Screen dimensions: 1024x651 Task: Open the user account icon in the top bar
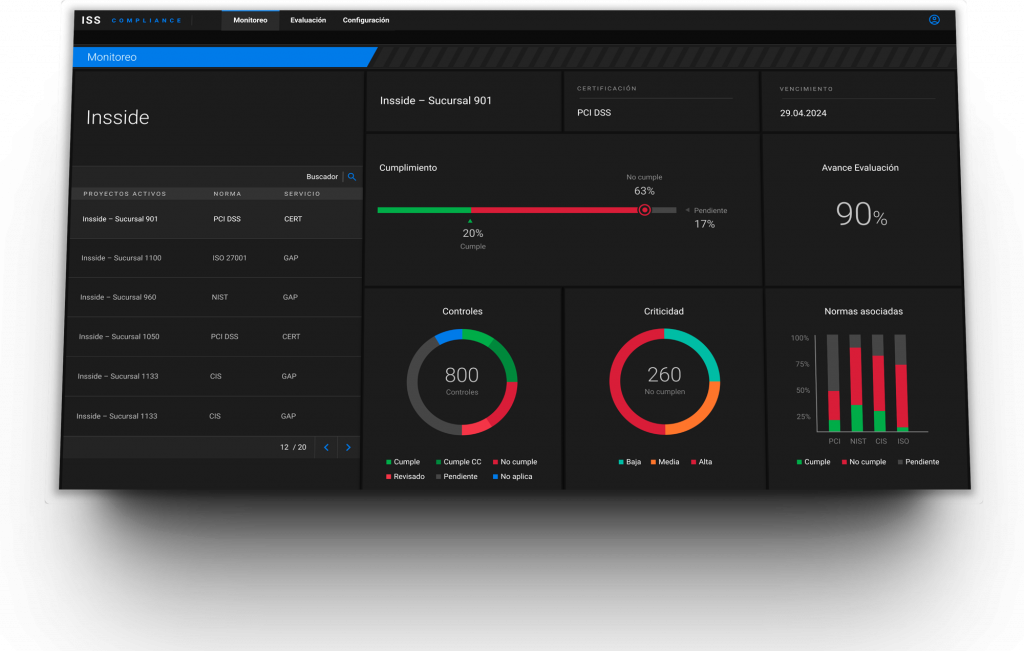[x=934, y=19]
